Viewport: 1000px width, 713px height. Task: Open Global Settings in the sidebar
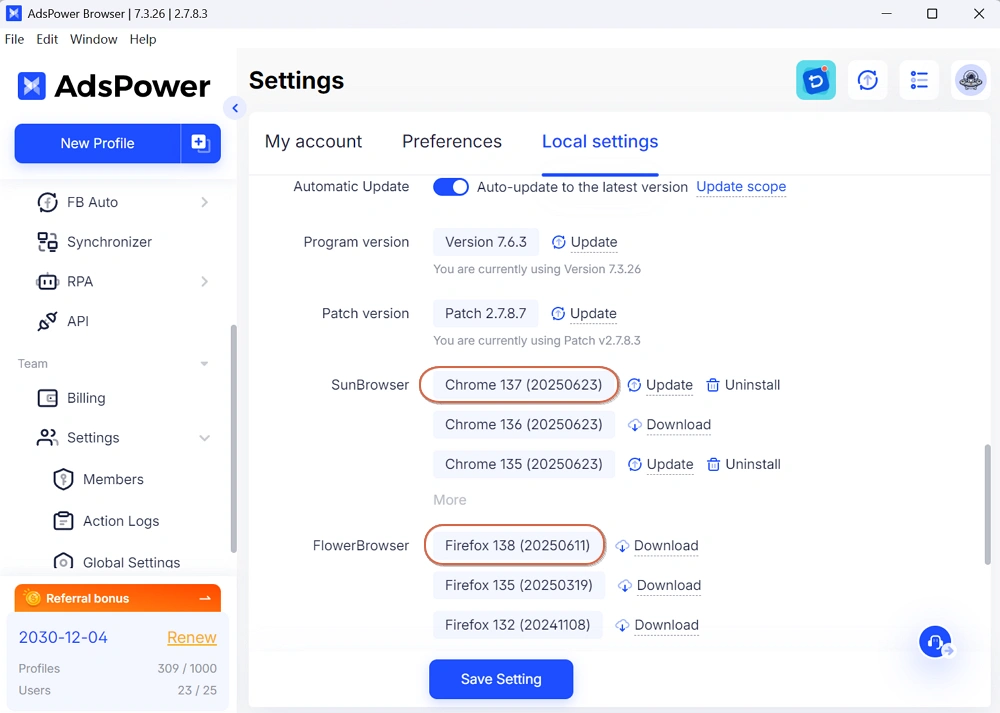131,562
